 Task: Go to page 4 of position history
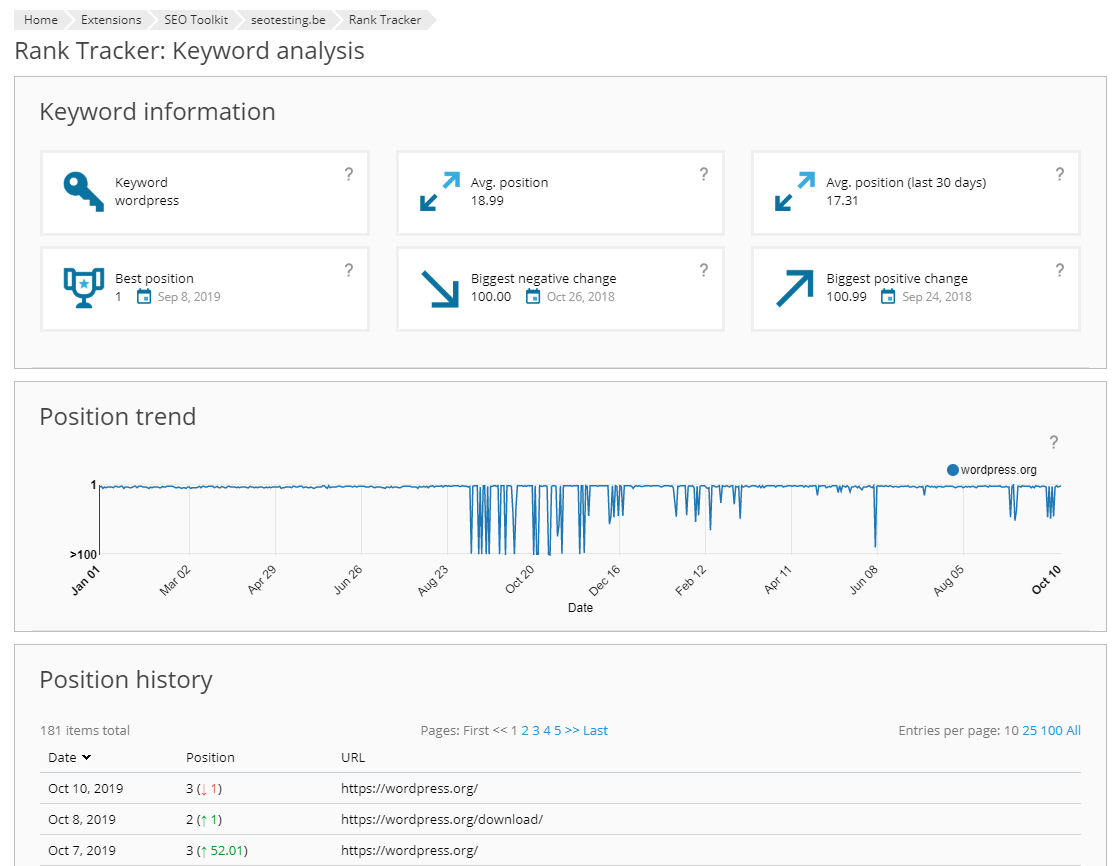pyautogui.click(x=547, y=731)
